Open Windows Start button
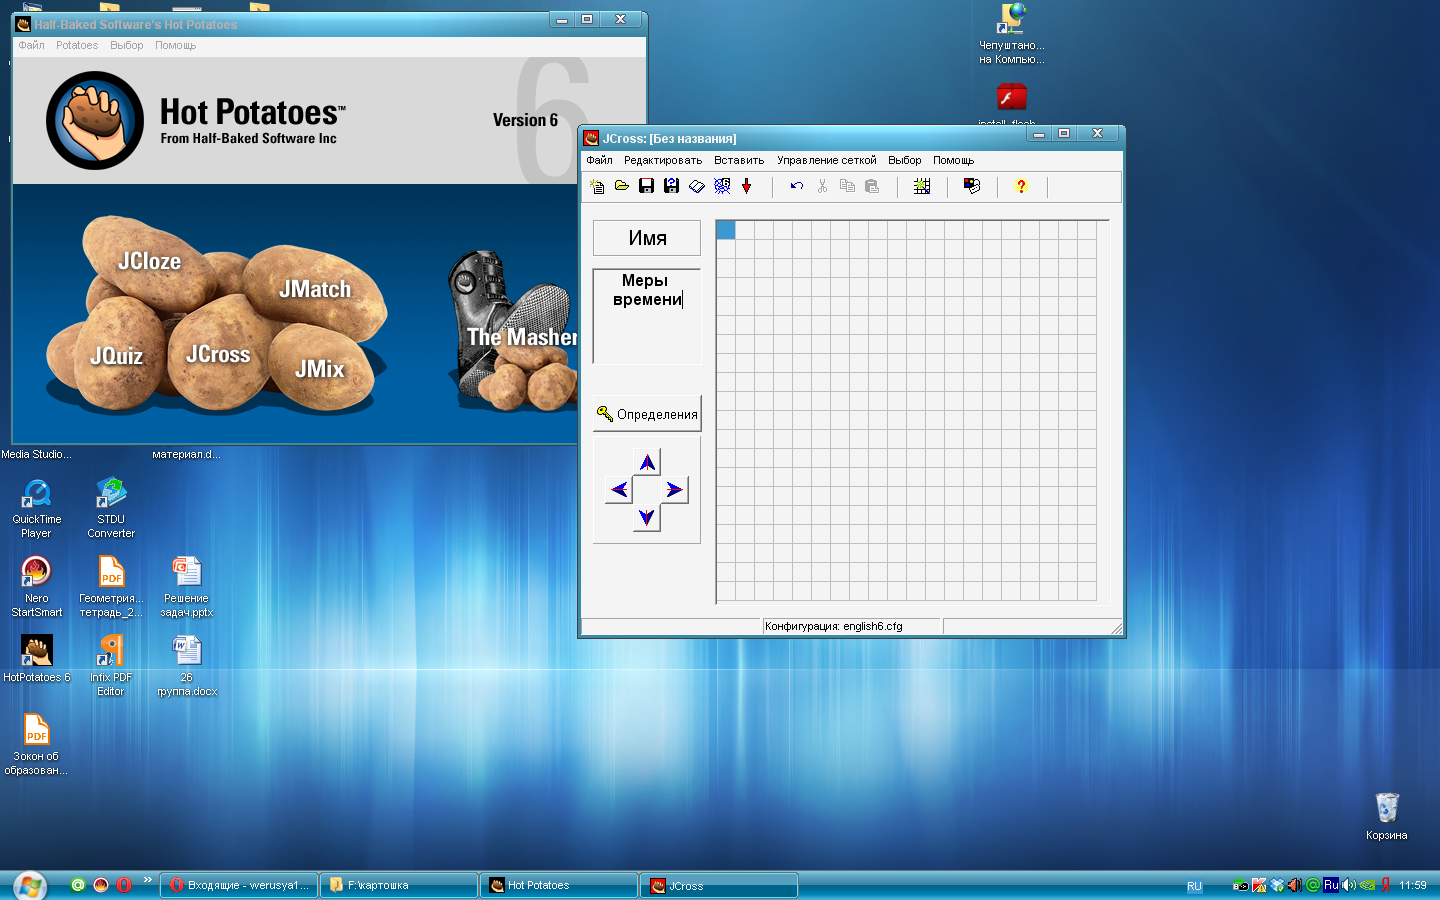Screen dimensions: 1440x900 click(29, 885)
